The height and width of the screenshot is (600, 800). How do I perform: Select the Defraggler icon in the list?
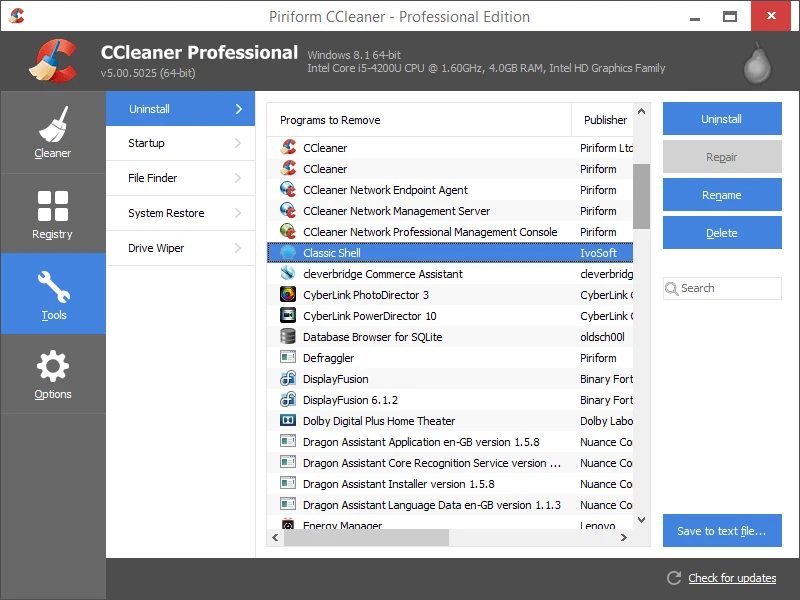tap(287, 357)
